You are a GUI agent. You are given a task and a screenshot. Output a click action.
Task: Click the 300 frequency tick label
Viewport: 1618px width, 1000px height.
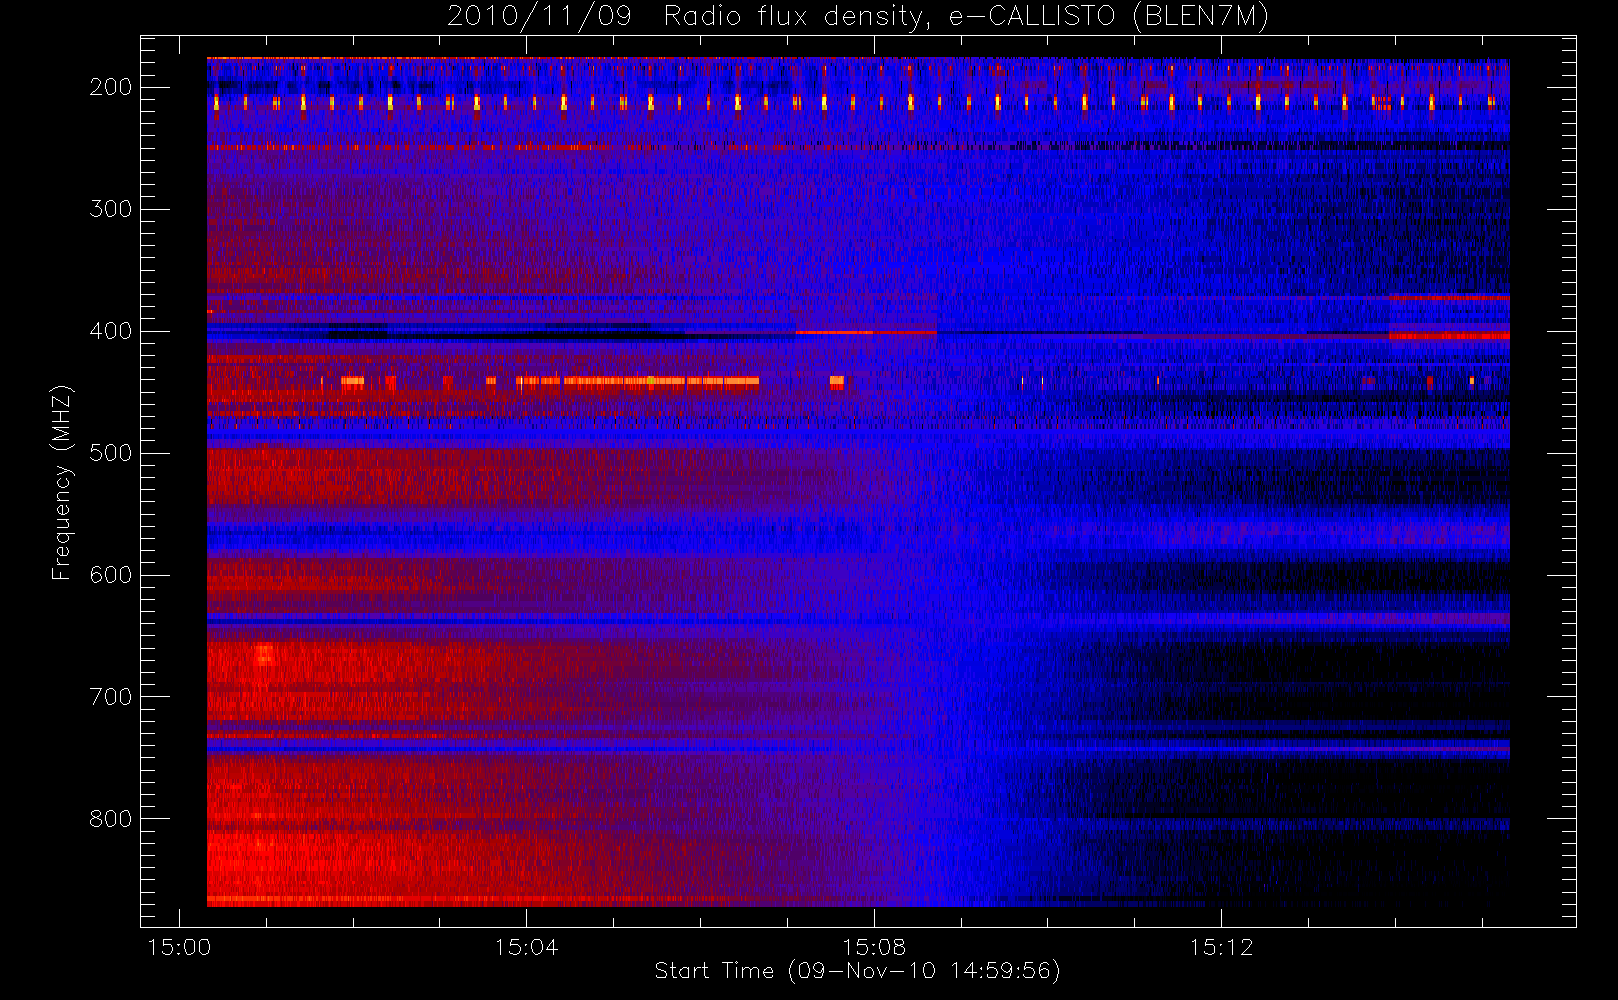pyautogui.click(x=111, y=209)
